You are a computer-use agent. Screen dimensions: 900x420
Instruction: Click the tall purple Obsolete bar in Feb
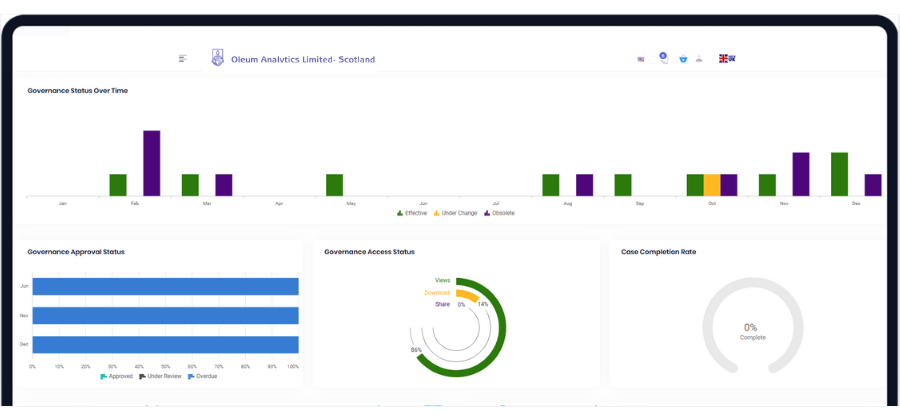click(x=152, y=162)
